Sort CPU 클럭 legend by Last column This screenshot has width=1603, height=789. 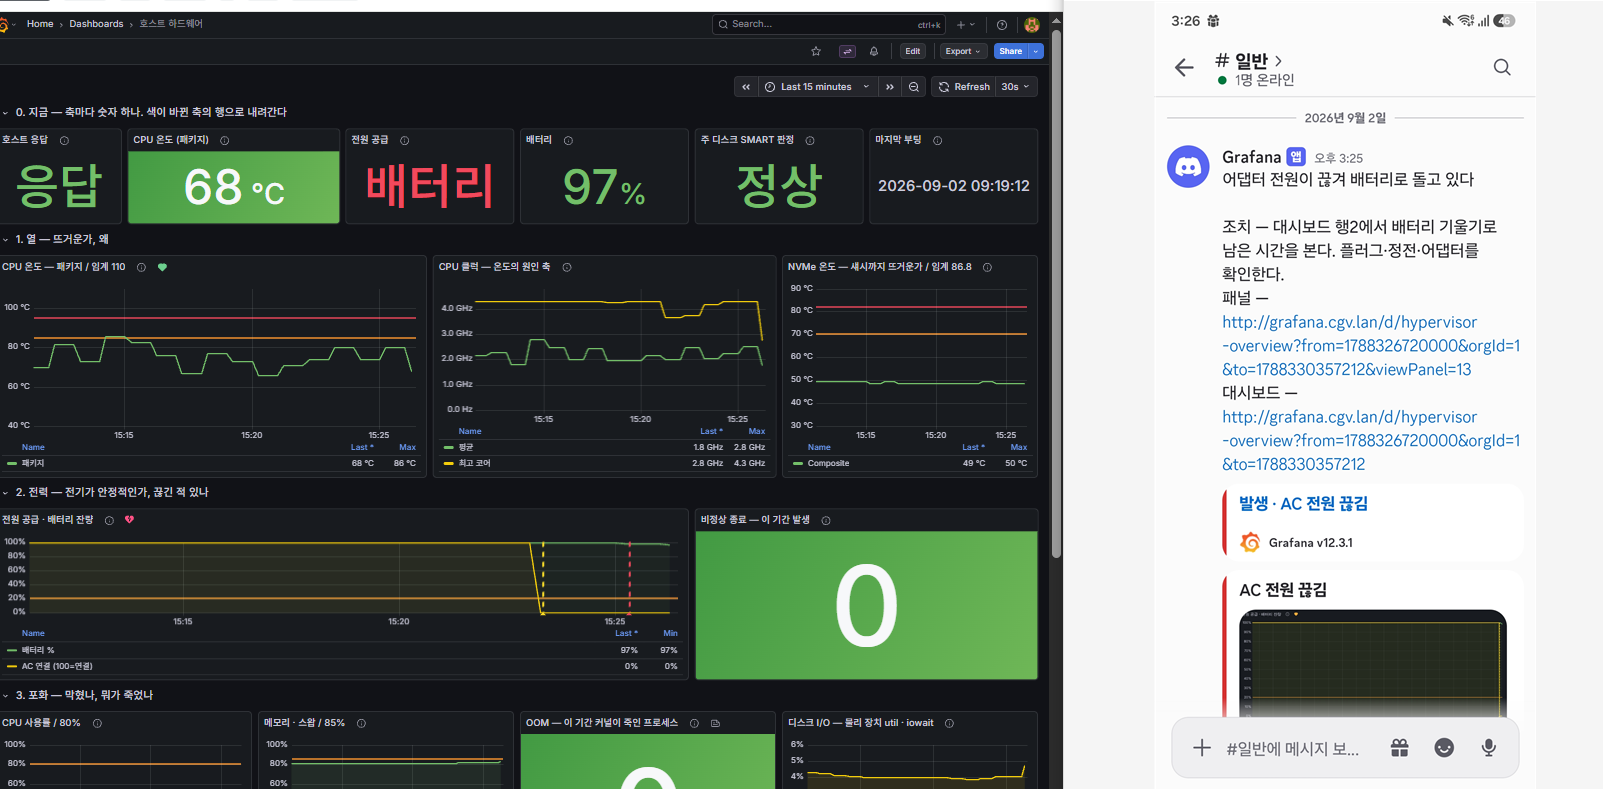(x=709, y=431)
